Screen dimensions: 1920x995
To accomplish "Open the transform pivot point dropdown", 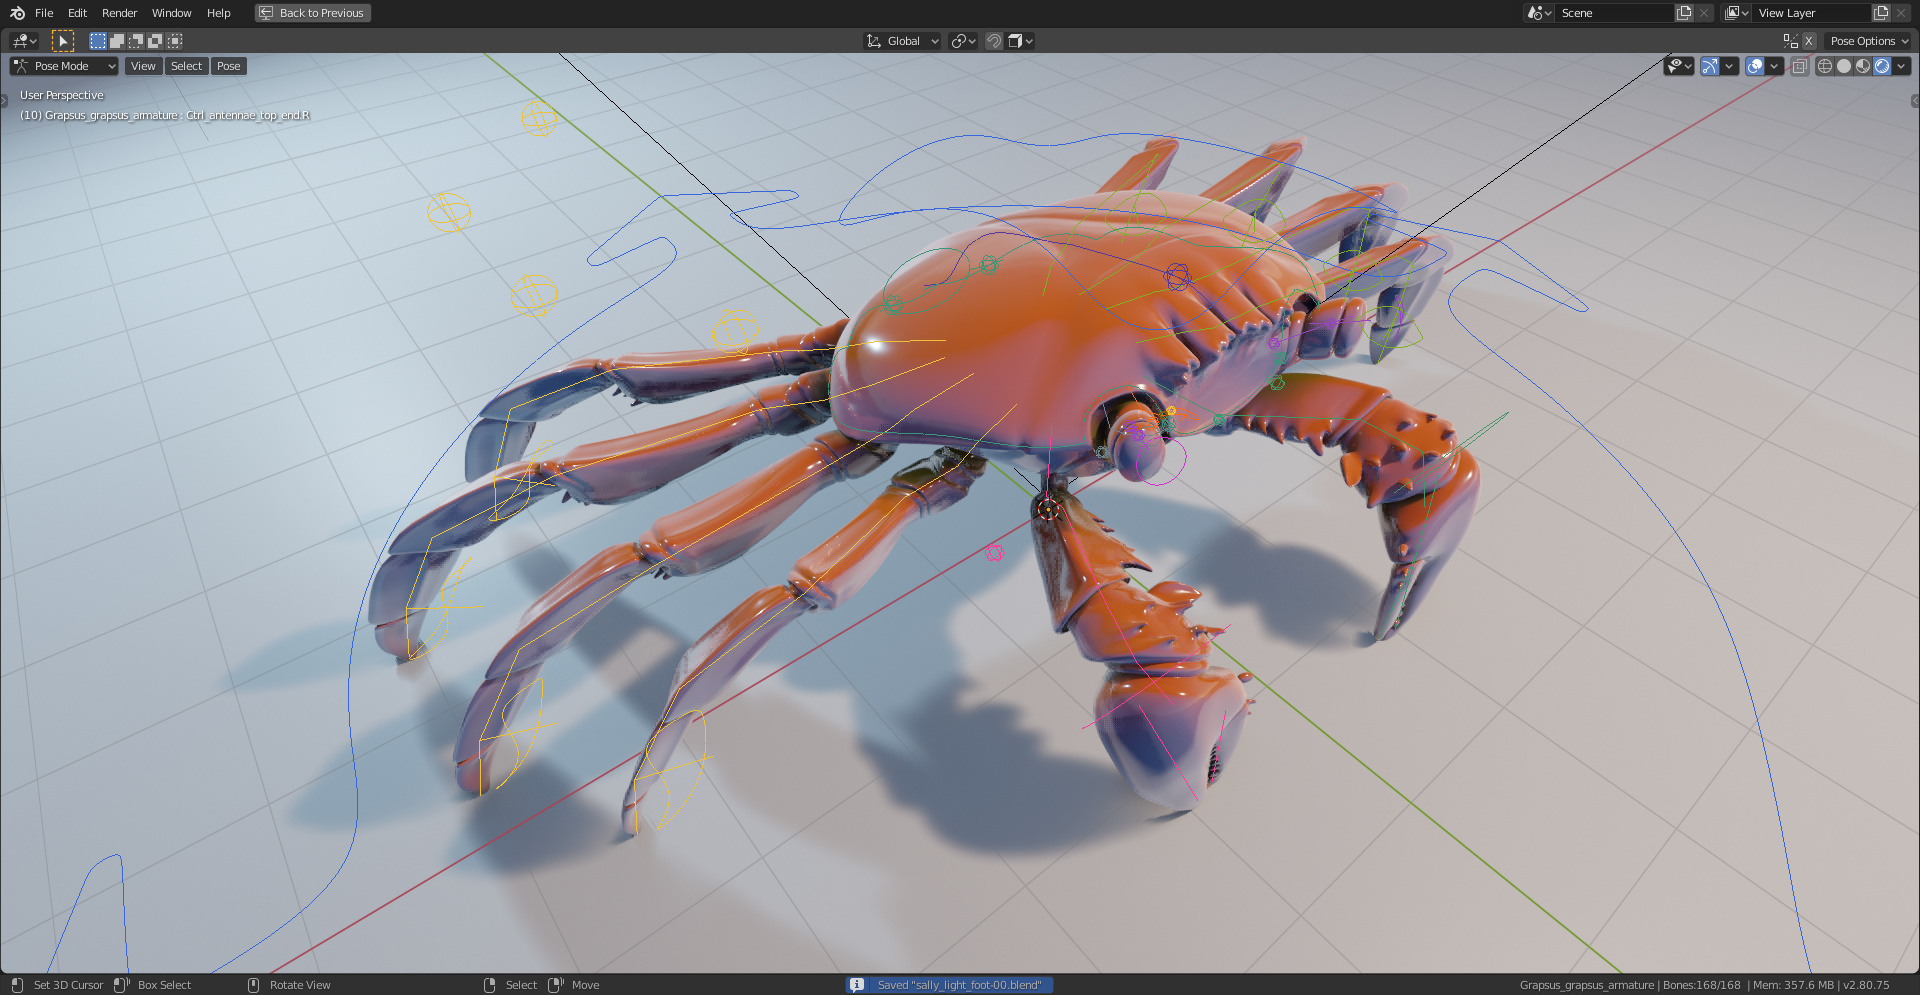I will click(x=964, y=41).
